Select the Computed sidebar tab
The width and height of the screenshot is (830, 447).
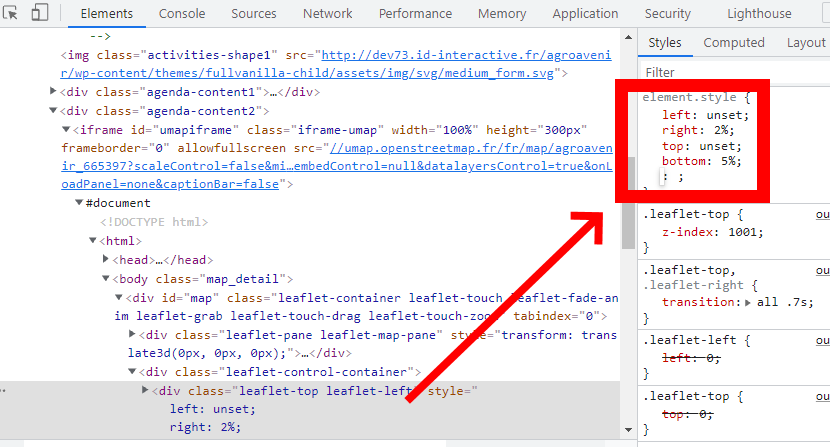734,43
